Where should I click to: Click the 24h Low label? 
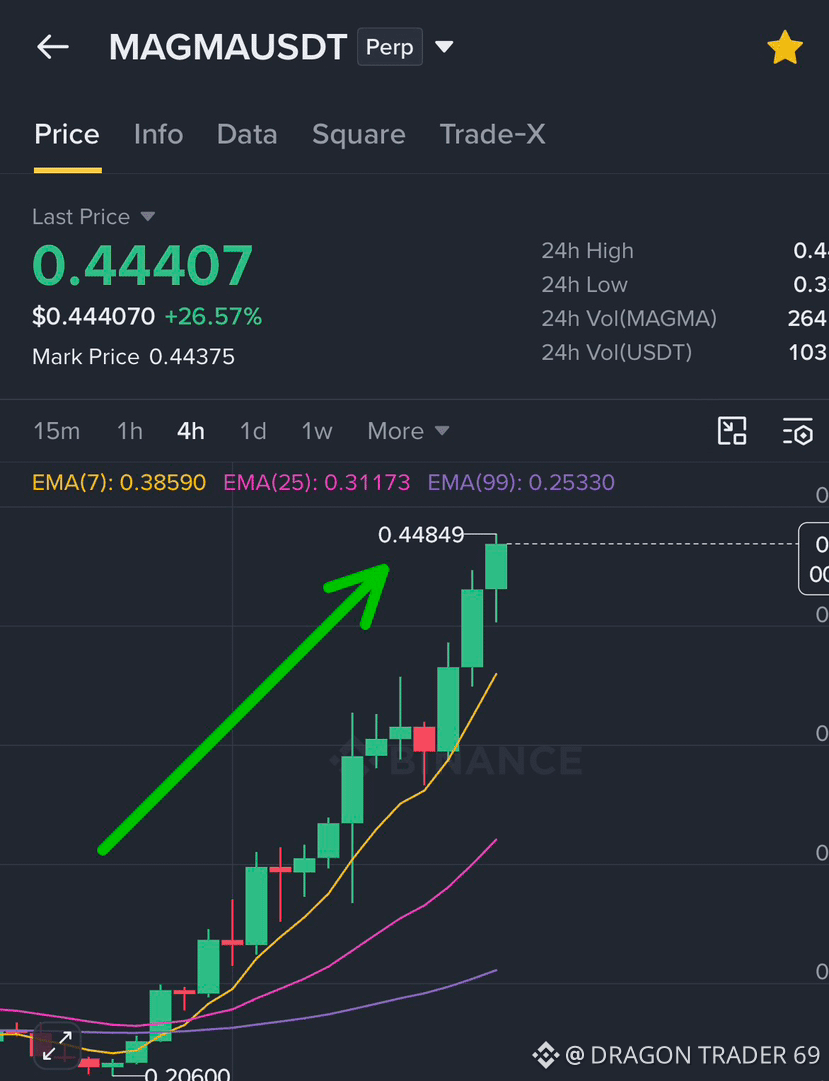tap(584, 285)
